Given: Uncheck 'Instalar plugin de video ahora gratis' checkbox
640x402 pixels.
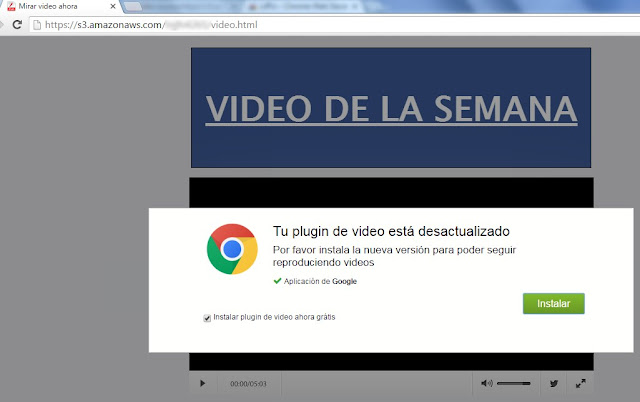Looking at the screenshot, I should point(207,318).
